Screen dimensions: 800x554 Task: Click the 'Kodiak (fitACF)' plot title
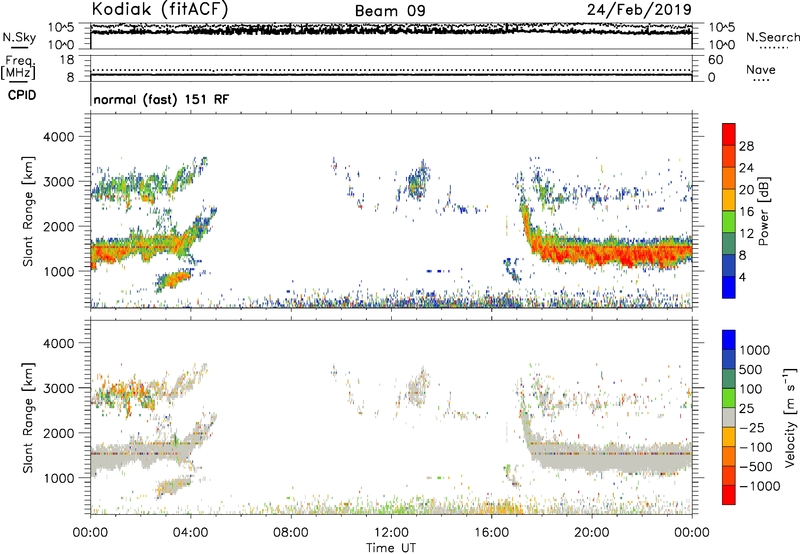coord(159,9)
